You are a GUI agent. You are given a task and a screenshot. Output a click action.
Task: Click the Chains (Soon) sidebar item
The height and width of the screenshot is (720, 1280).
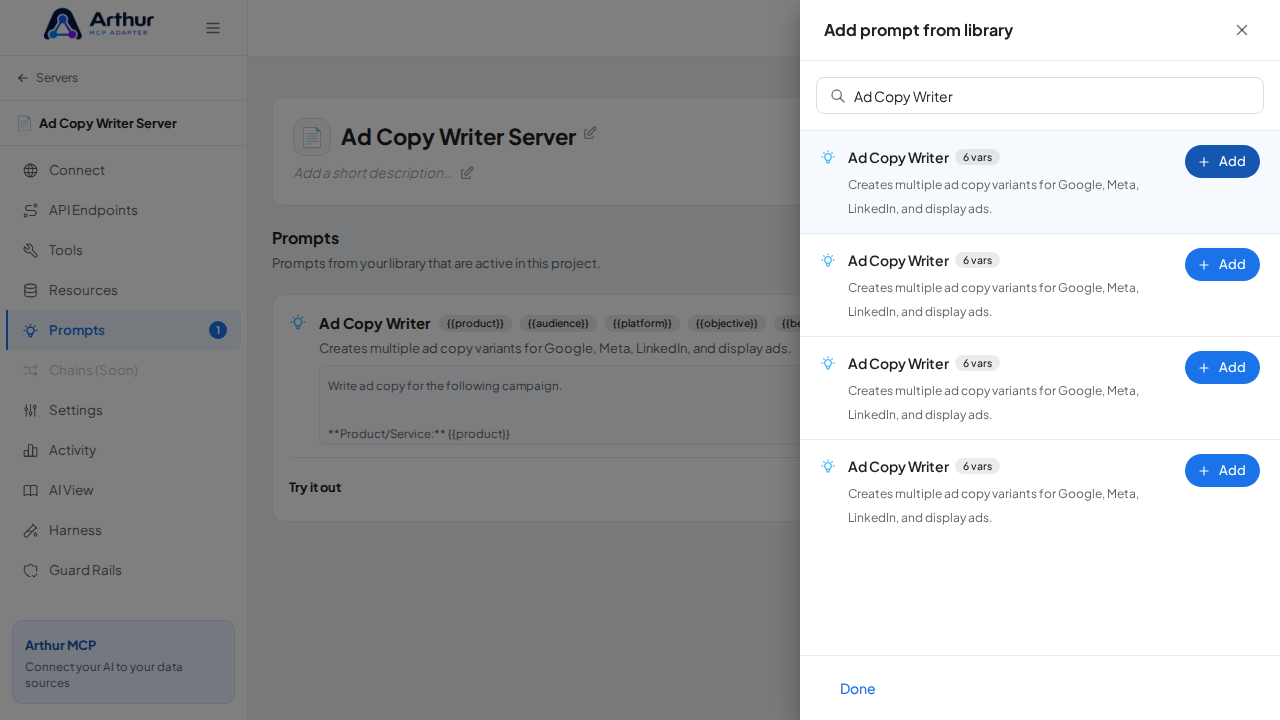pos(123,370)
